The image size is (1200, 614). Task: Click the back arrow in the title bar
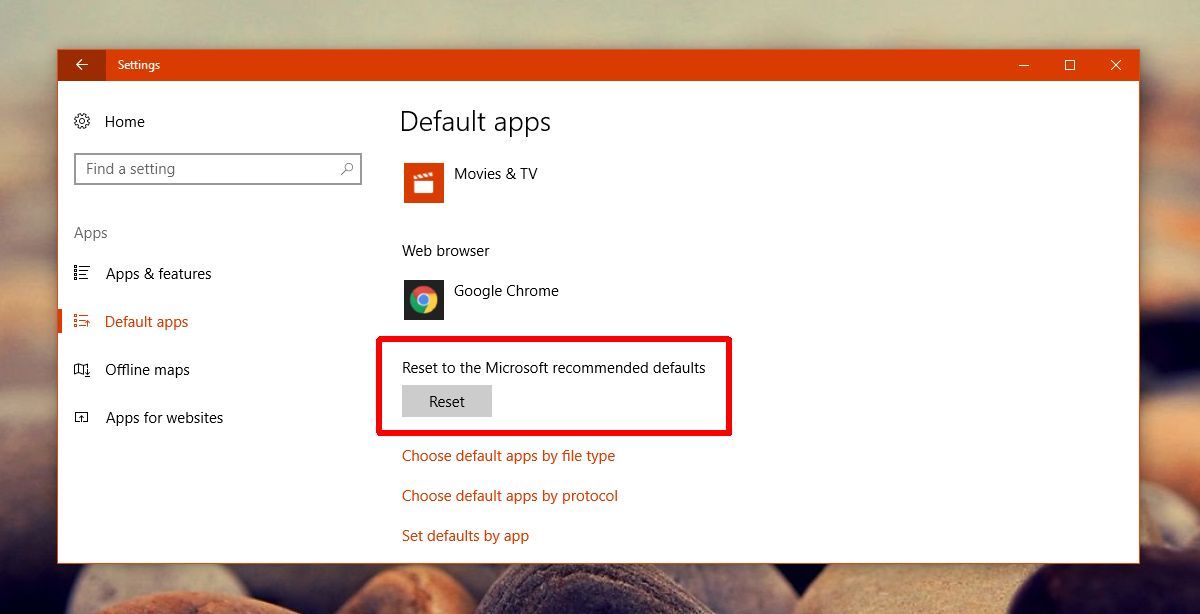82,65
